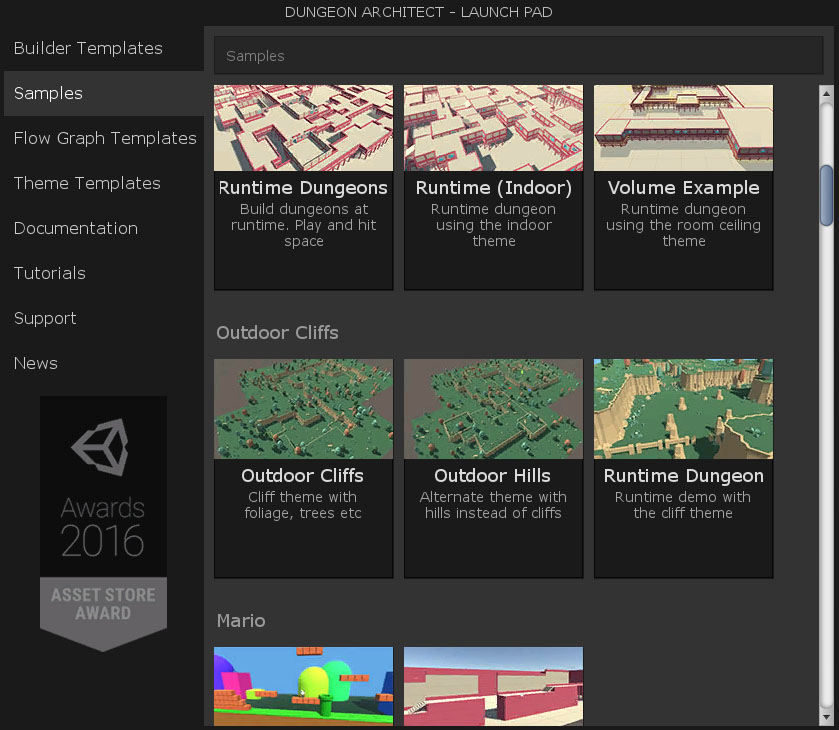The width and height of the screenshot is (839, 730).
Task: Click the Runtime (Indoor) card title
Action: pyautogui.click(x=493, y=188)
